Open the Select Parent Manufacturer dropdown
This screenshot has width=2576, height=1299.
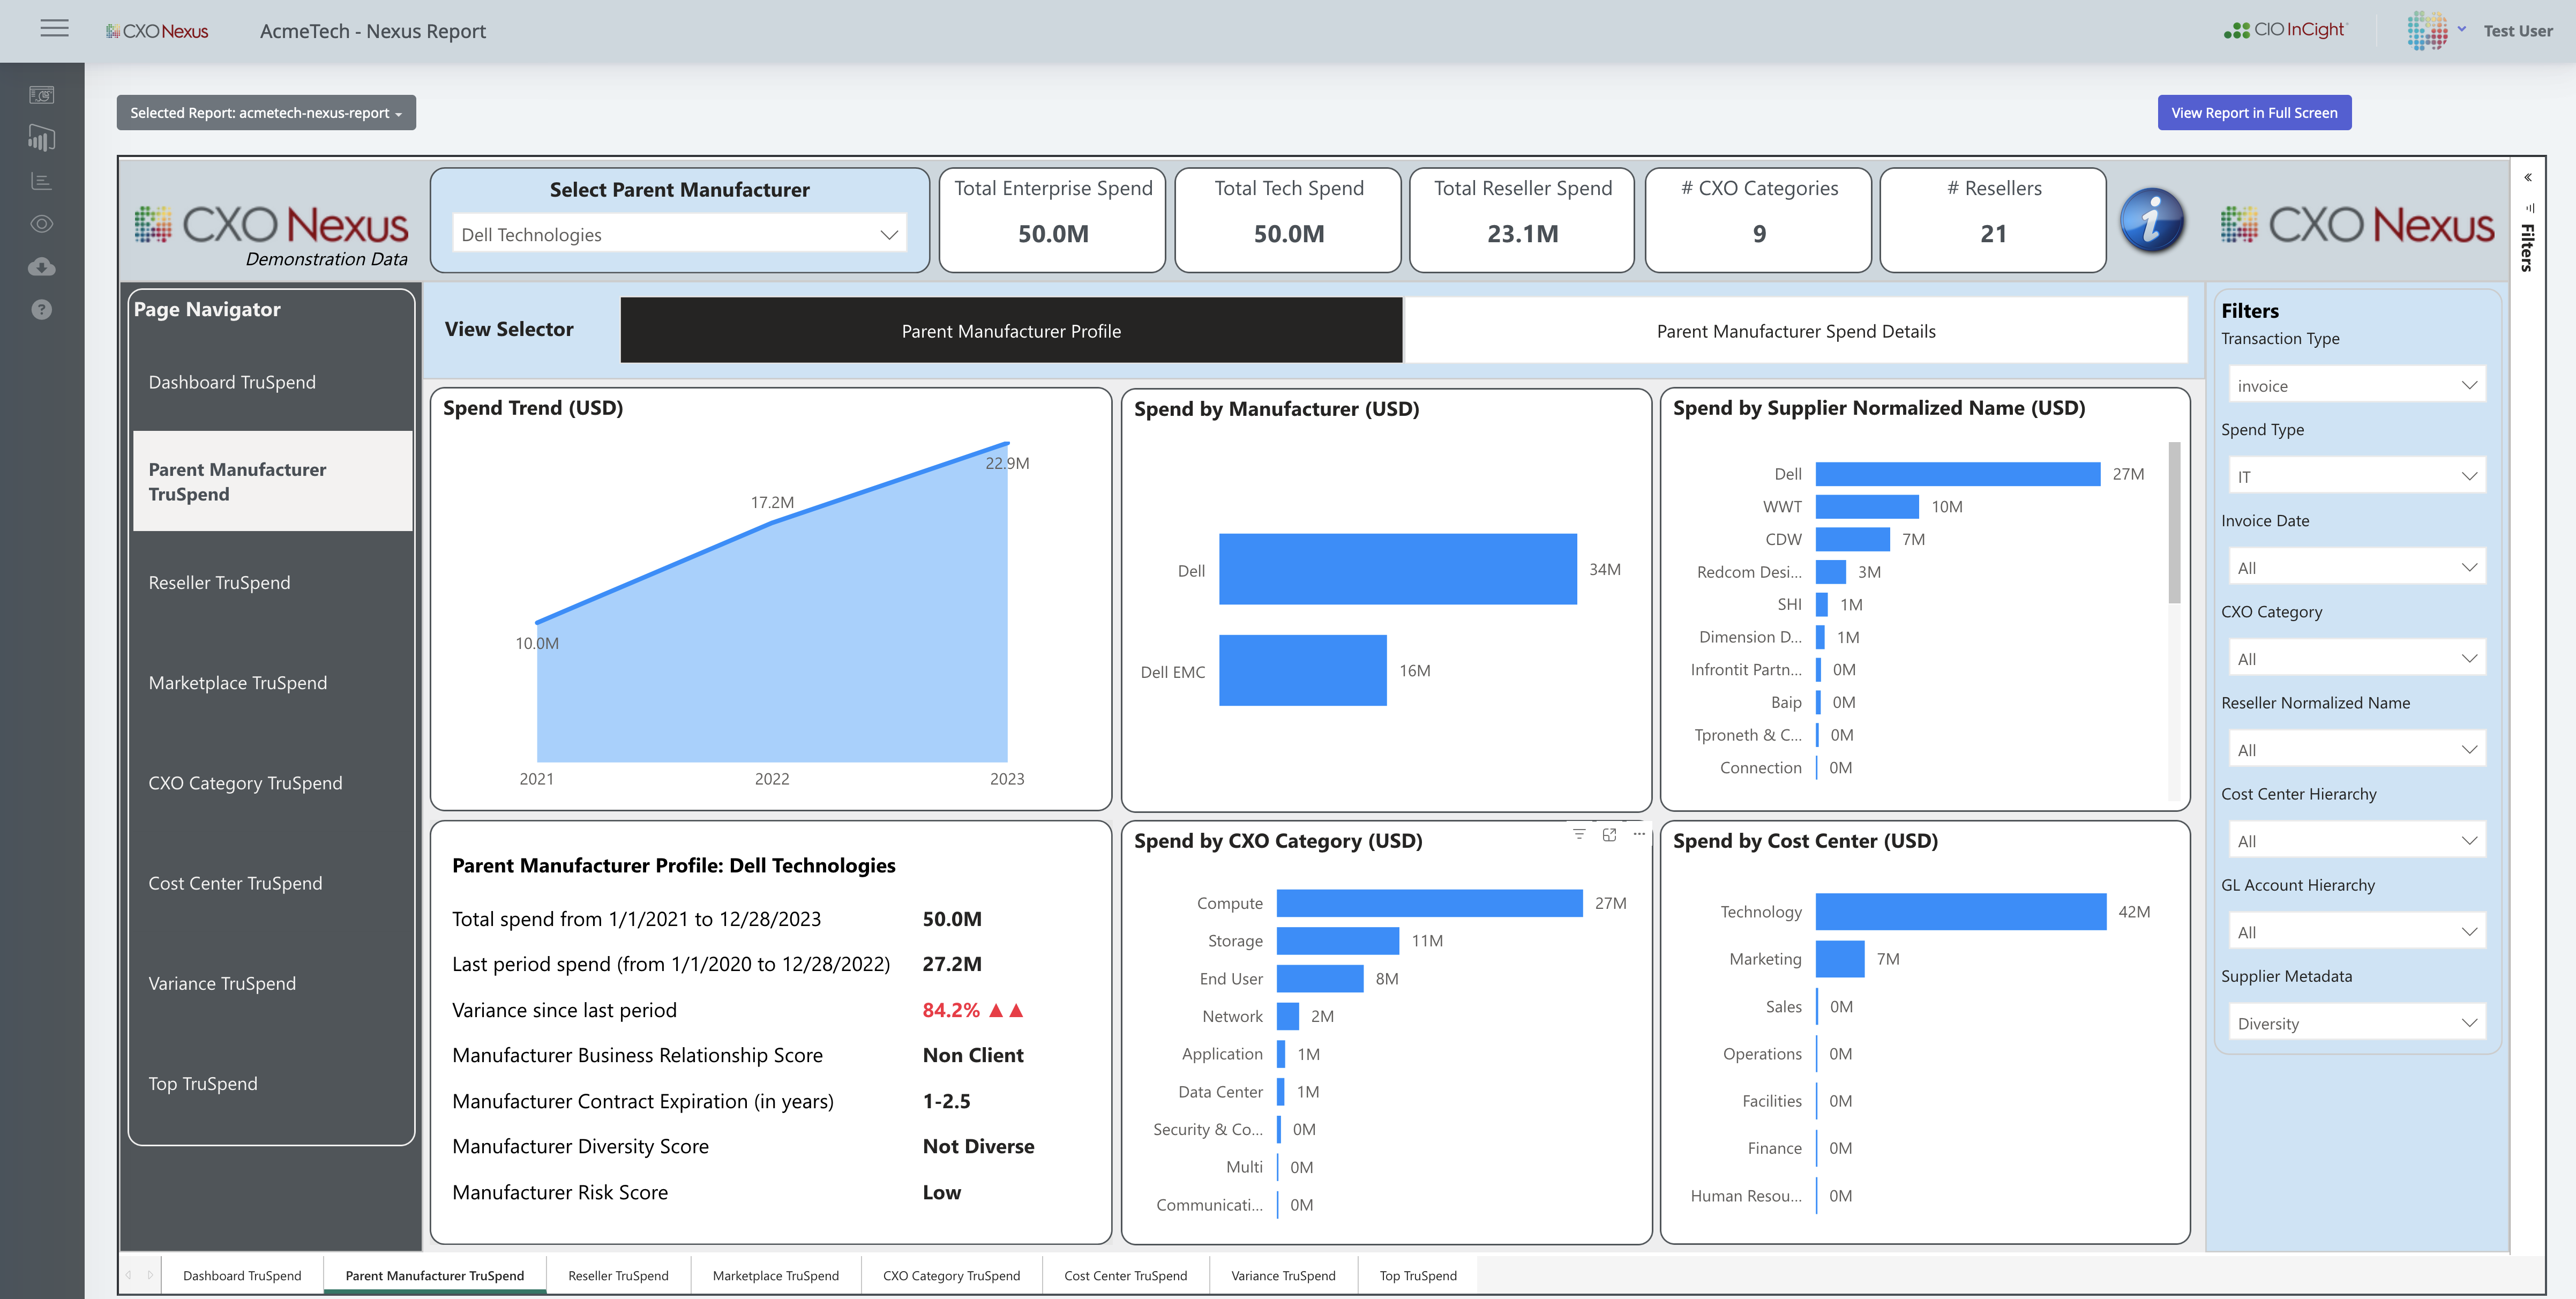point(679,234)
